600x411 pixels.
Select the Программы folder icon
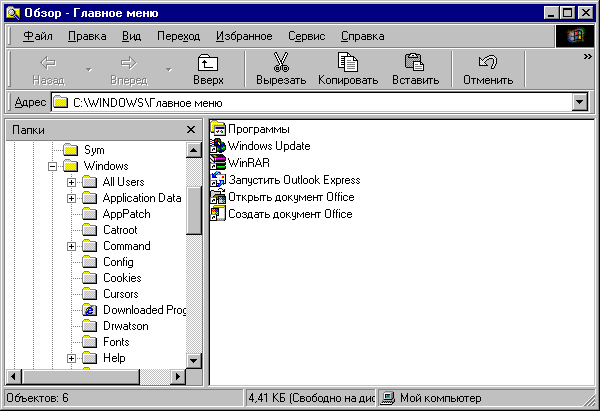coord(218,129)
